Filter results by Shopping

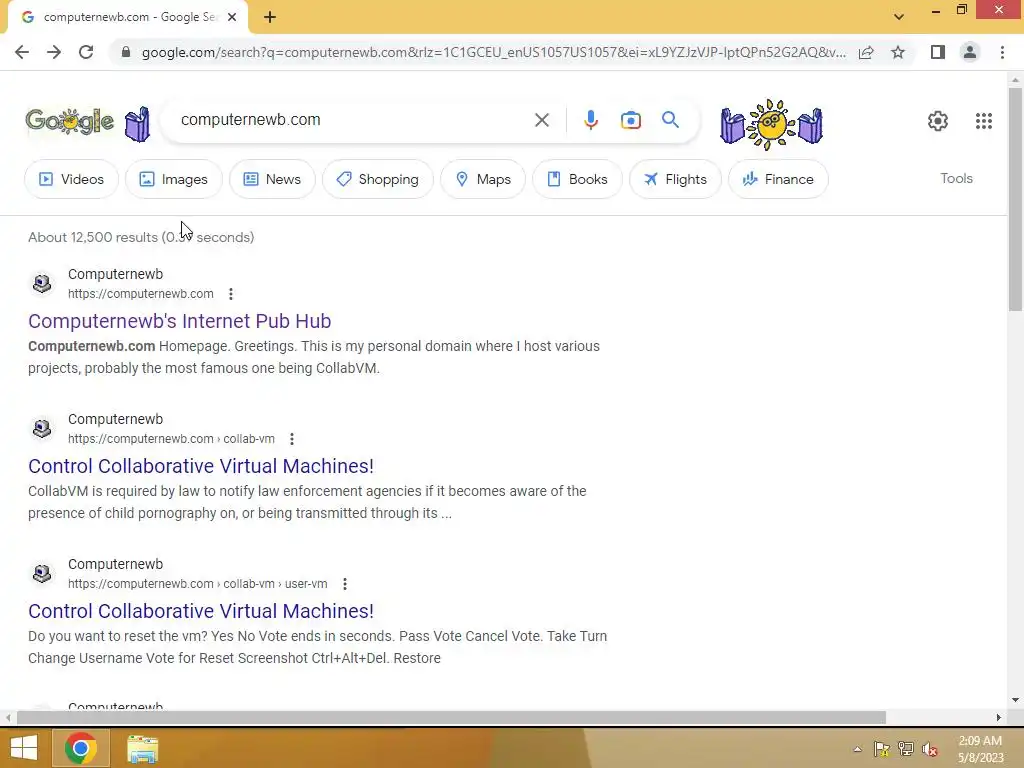377,179
